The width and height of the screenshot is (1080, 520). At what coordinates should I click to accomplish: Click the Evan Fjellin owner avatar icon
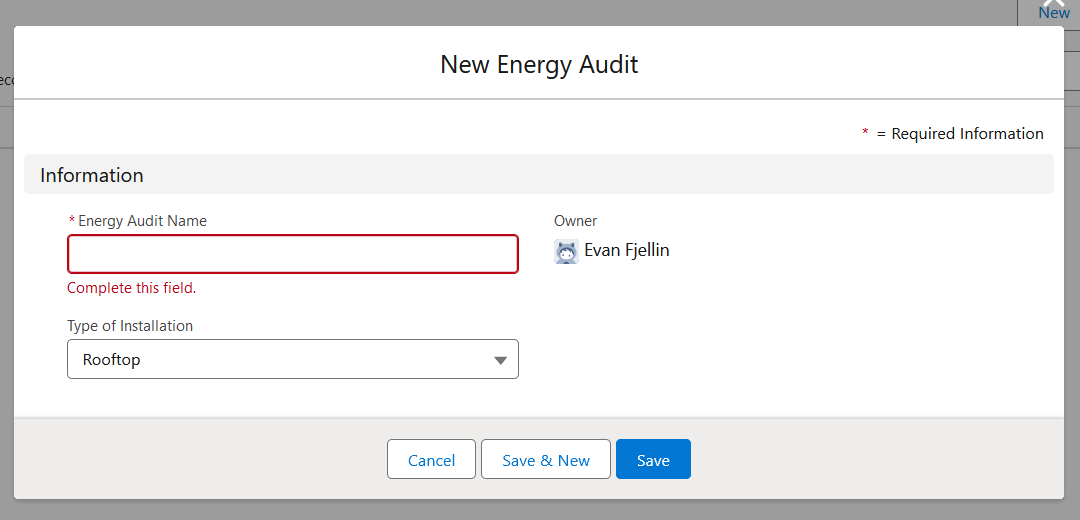coord(566,251)
